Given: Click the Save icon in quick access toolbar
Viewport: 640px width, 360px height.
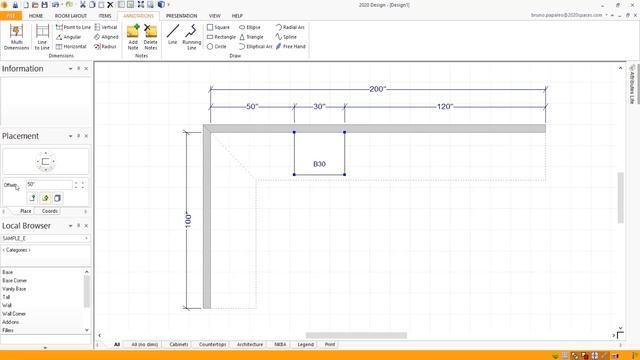Looking at the screenshot, I should coord(44,5).
